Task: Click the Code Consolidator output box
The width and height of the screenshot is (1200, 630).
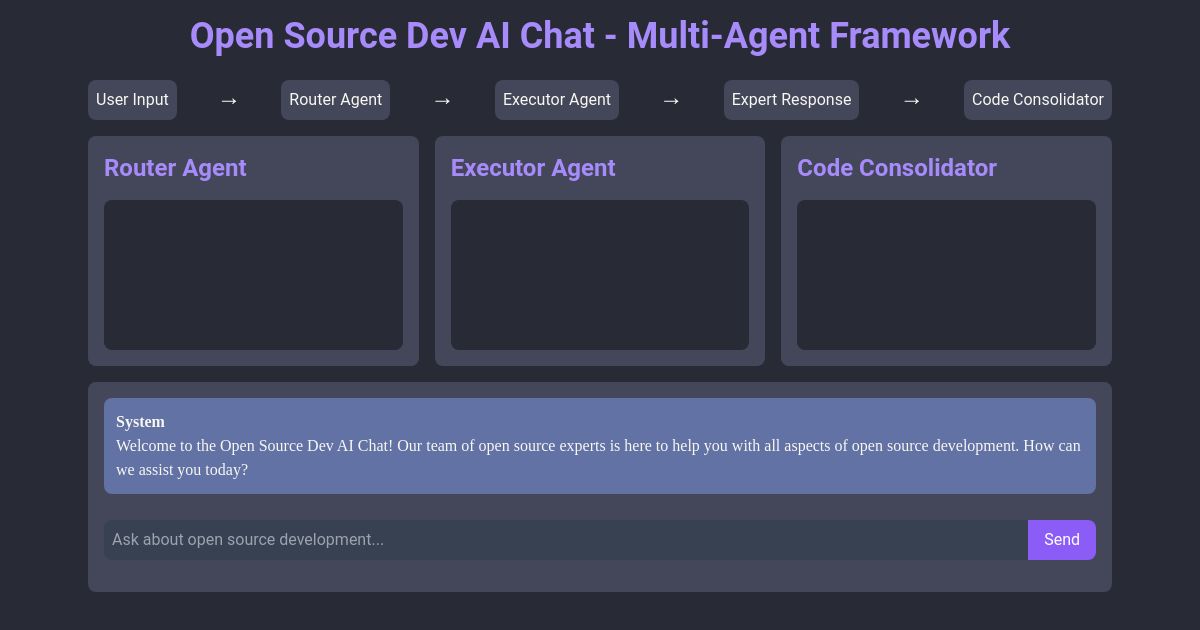Action: point(946,275)
